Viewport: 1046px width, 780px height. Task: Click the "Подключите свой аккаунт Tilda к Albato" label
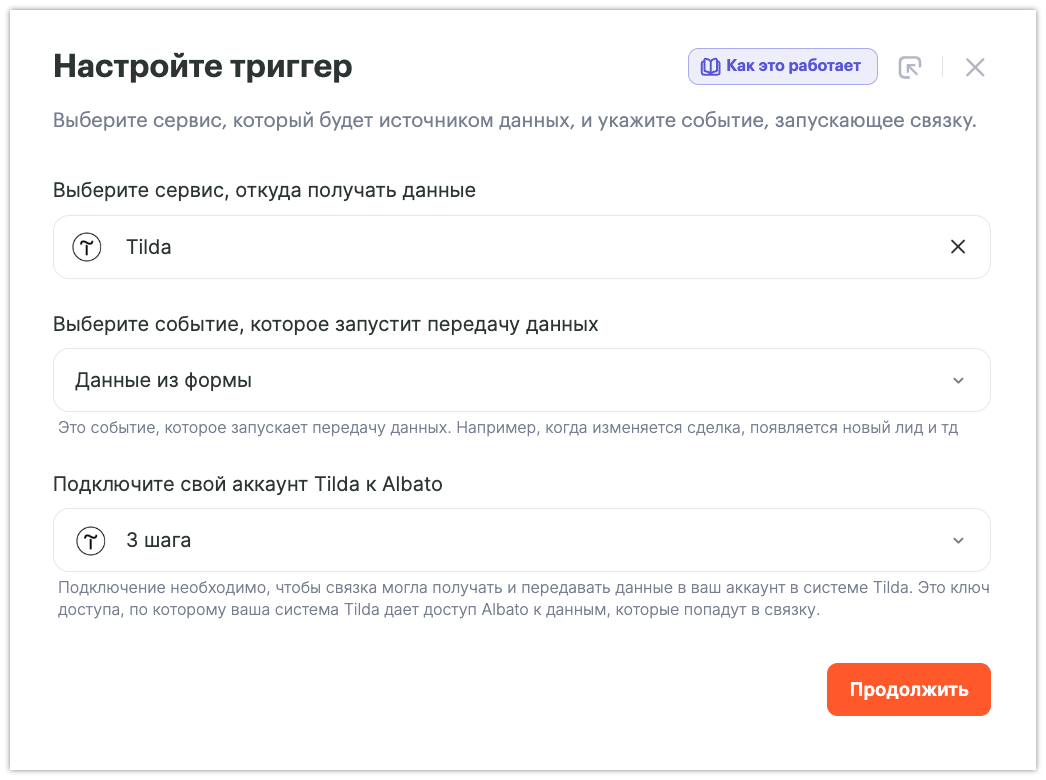[x=247, y=484]
